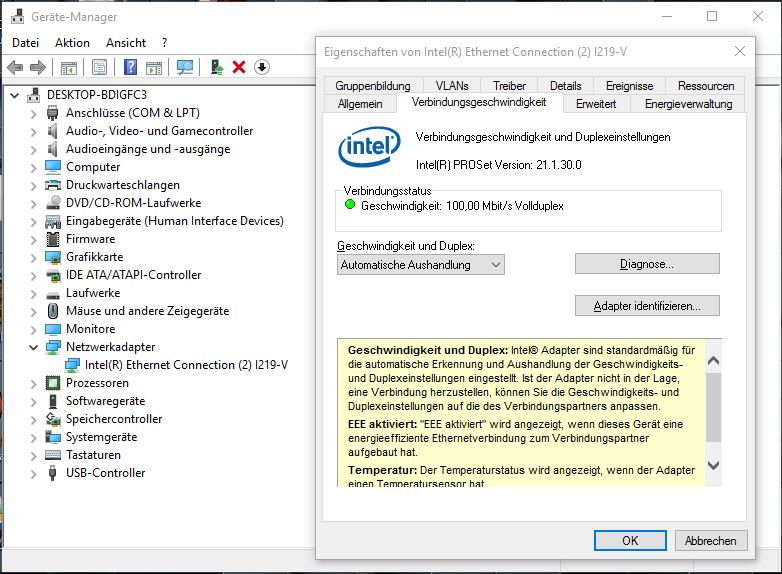The width and height of the screenshot is (782, 574).
Task: Select the Intel Ethernet Connection I219-V device
Action: click(186, 365)
